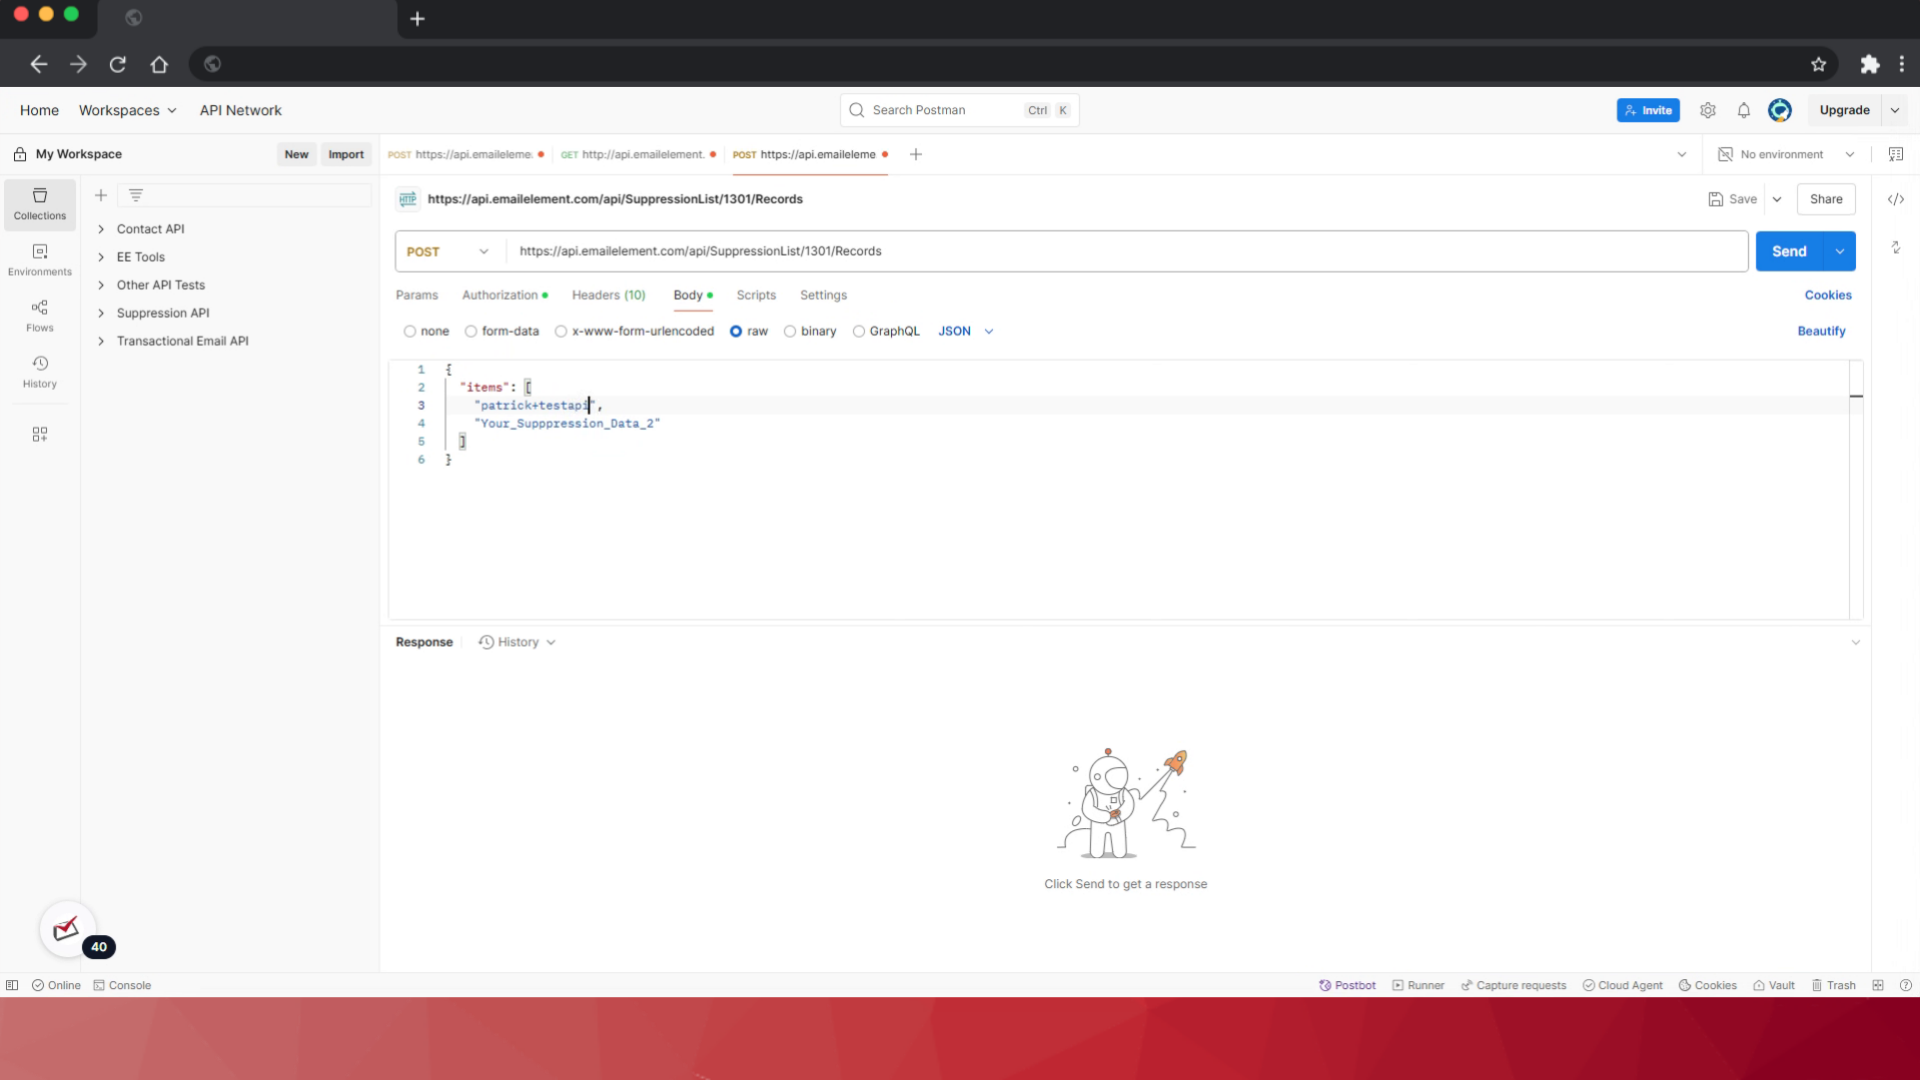This screenshot has width=1920, height=1080.
Task: Switch to the Authorization tab
Action: (505, 295)
